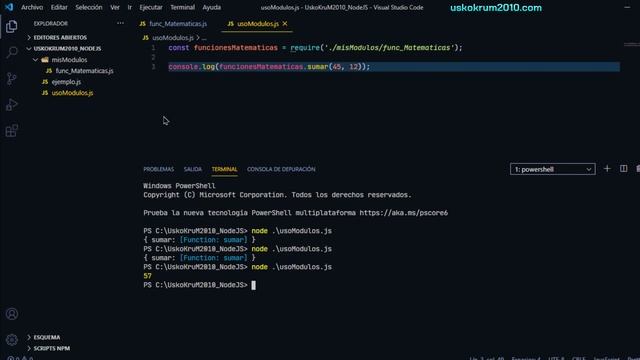Open the Ejecutar menu

point(151,7)
